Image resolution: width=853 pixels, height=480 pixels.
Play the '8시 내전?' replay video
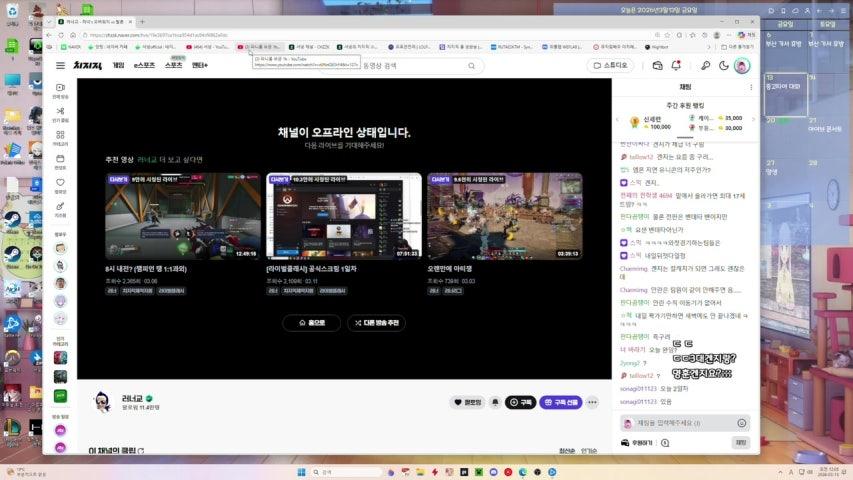point(183,216)
